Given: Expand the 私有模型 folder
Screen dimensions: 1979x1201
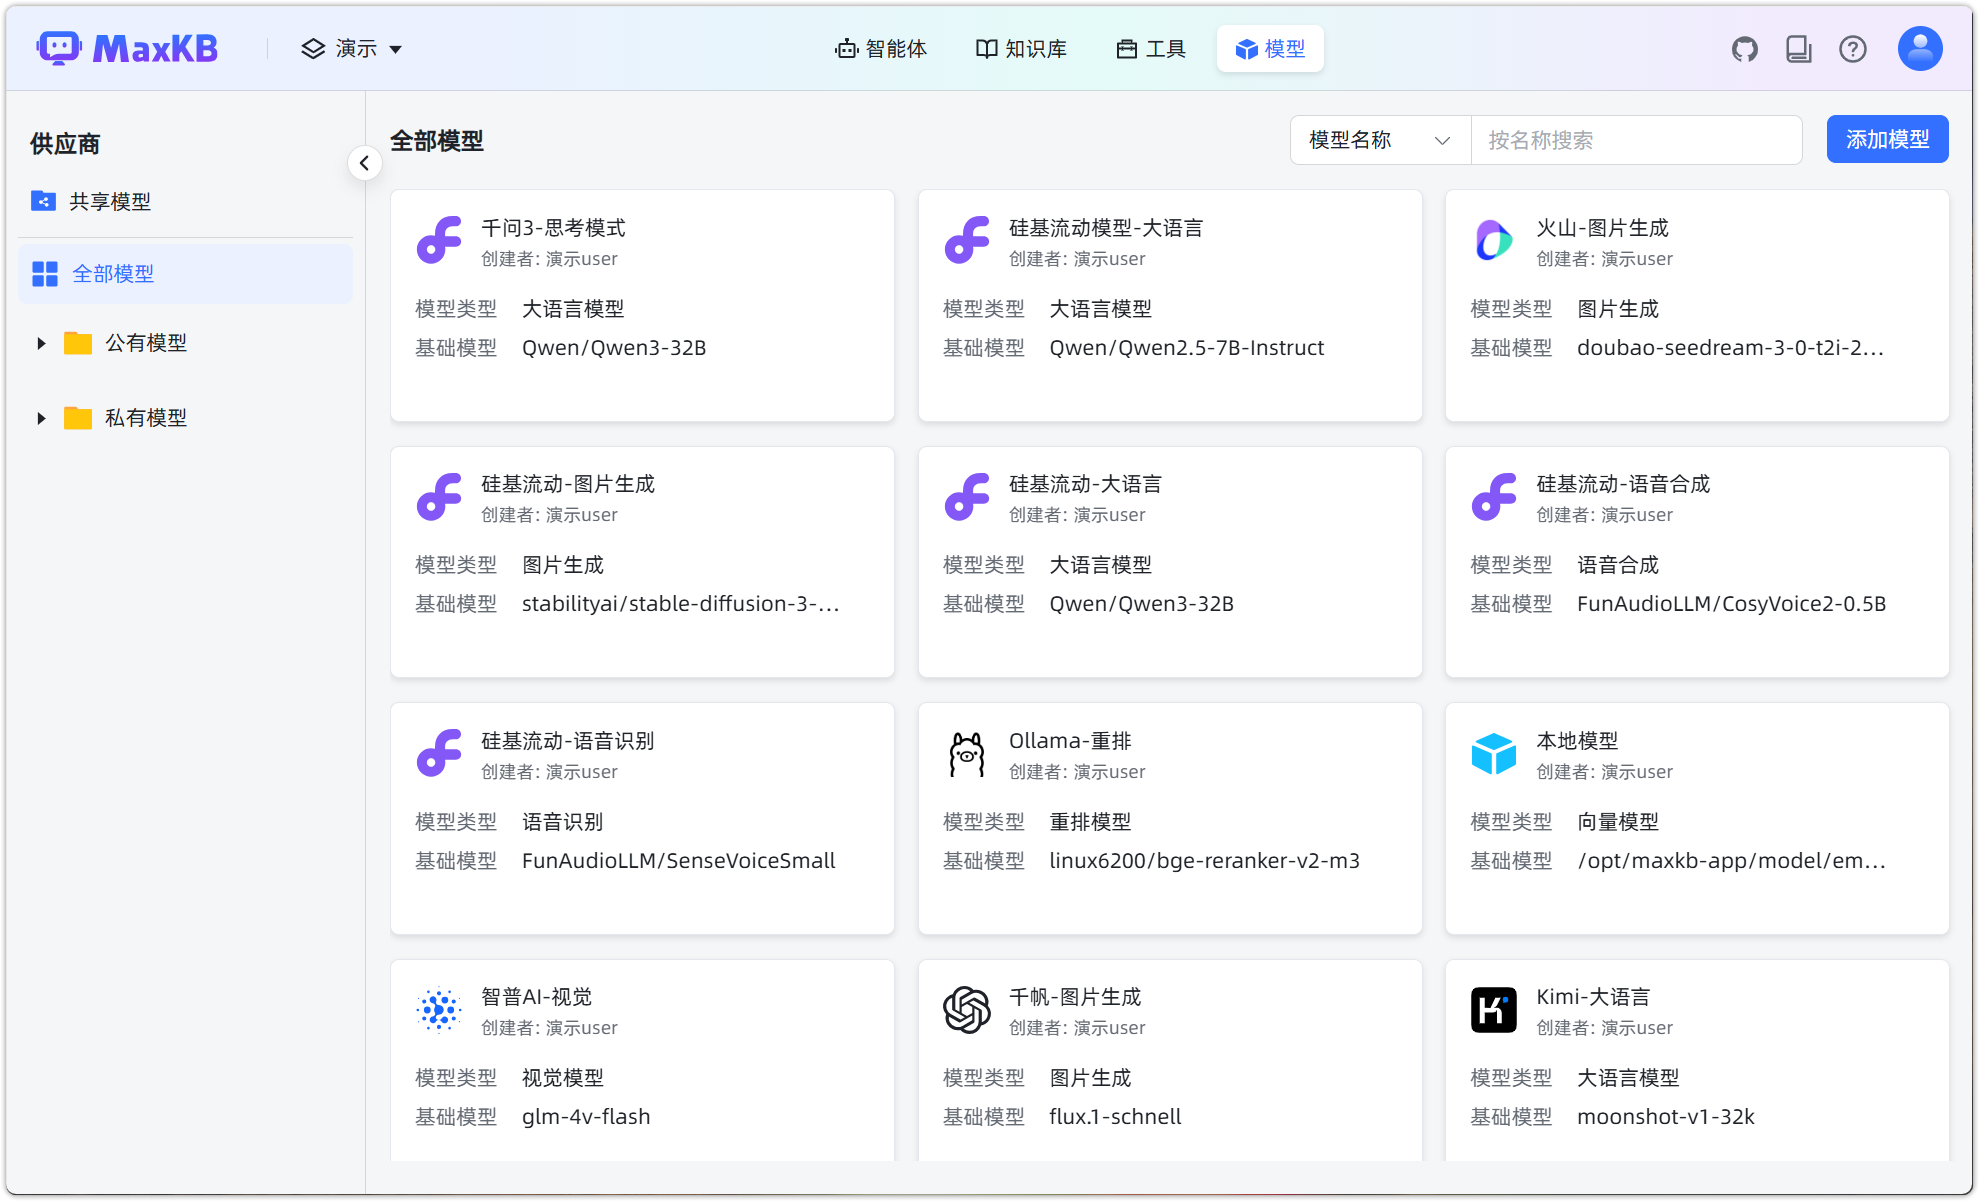Looking at the screenshot, I should coord(41,418).
